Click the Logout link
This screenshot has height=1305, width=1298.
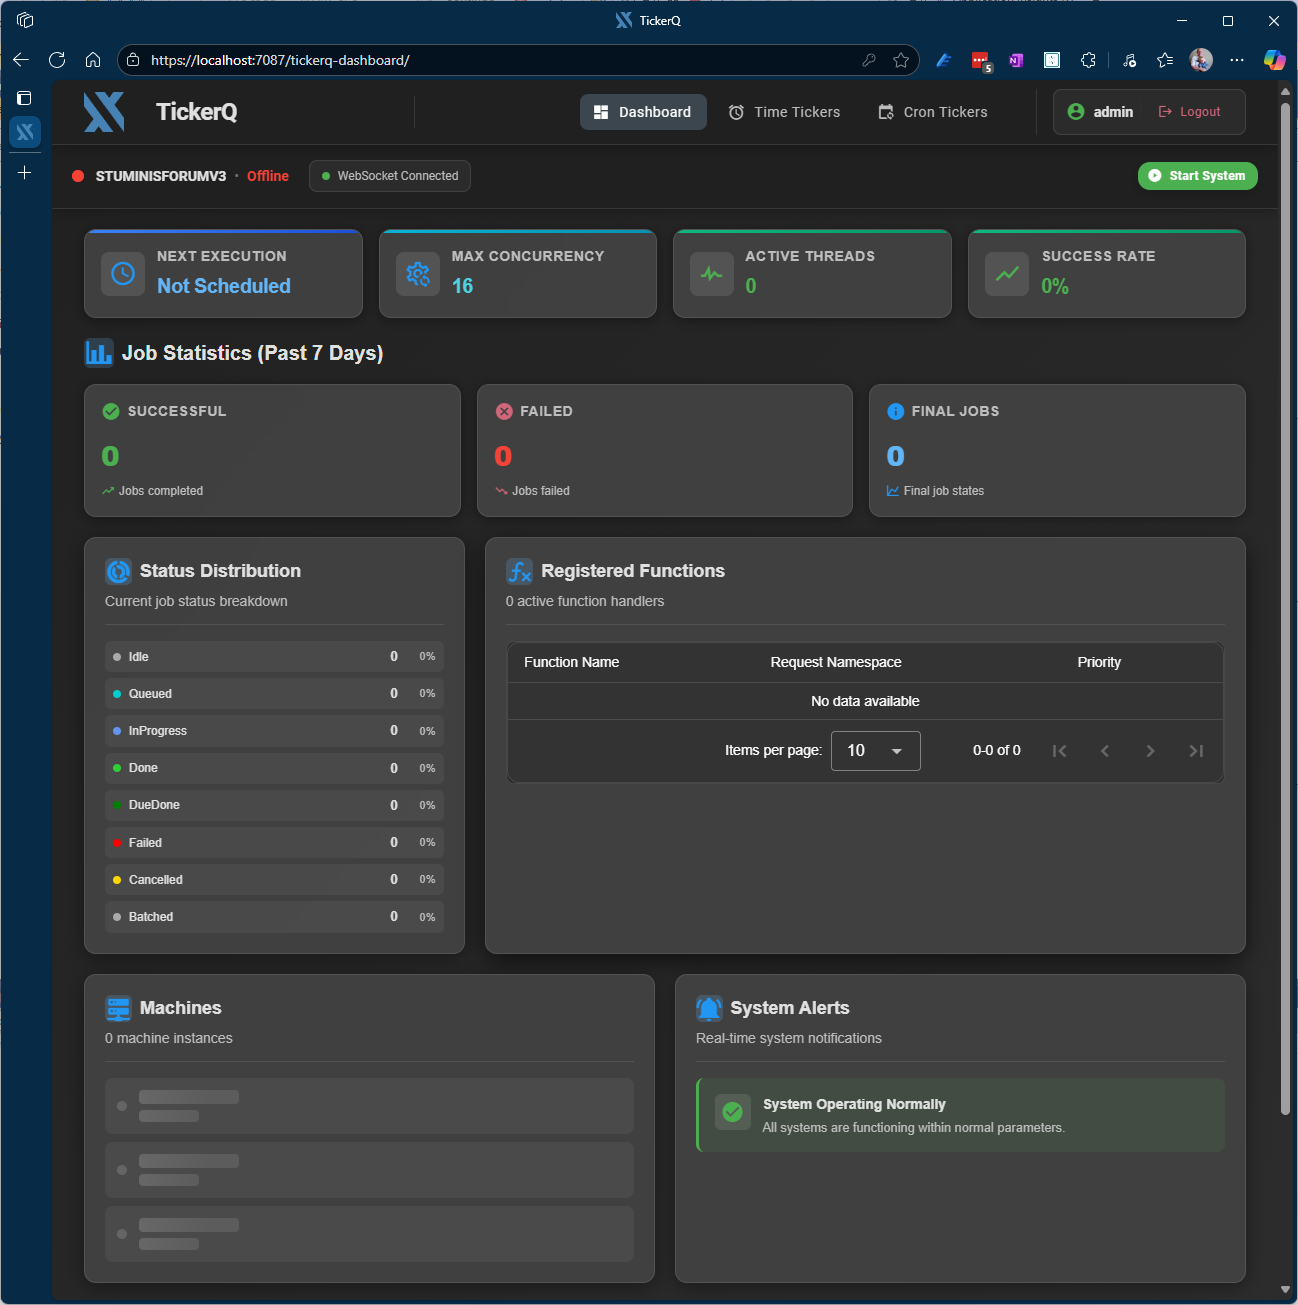[x=1190, y=111]
